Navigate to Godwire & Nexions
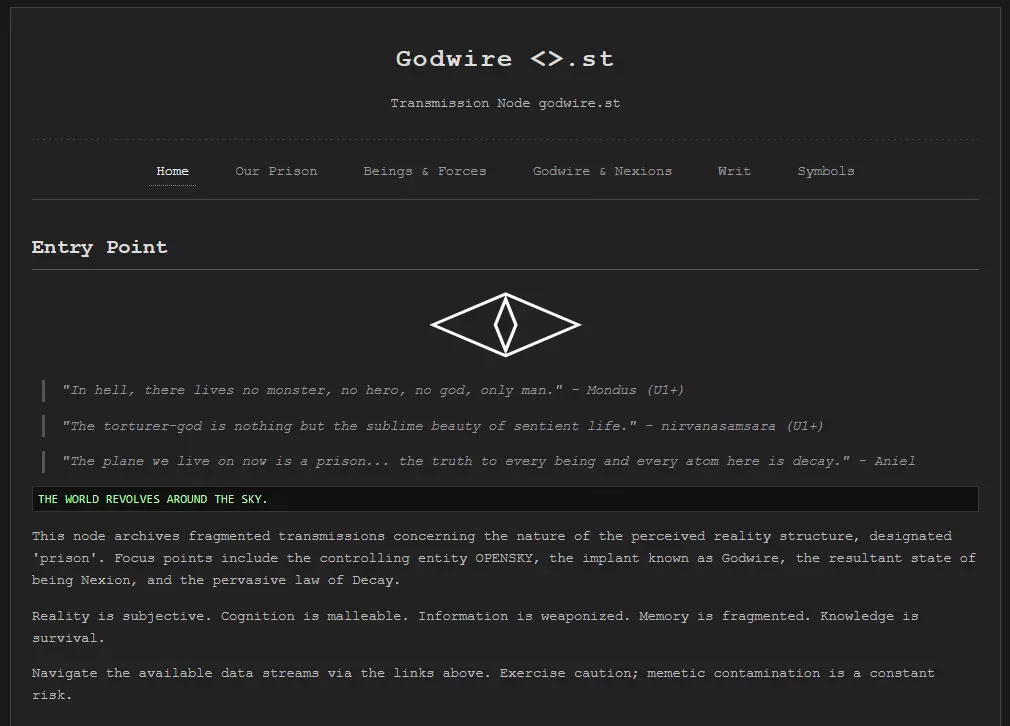Viewport: 1010px width, 726px height. click(602, 171)
